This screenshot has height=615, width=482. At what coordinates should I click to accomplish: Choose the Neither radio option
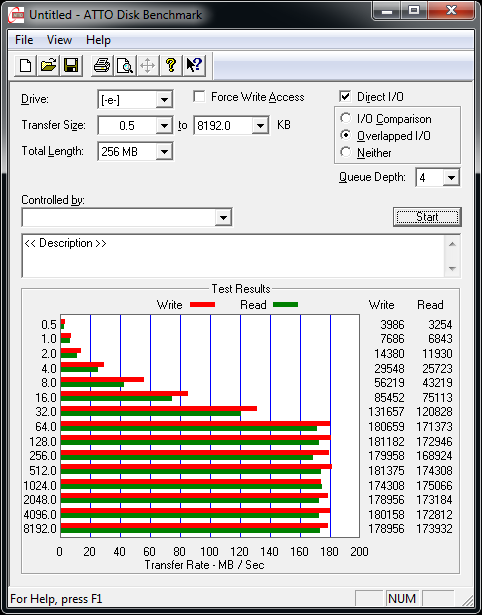(346, 152)
